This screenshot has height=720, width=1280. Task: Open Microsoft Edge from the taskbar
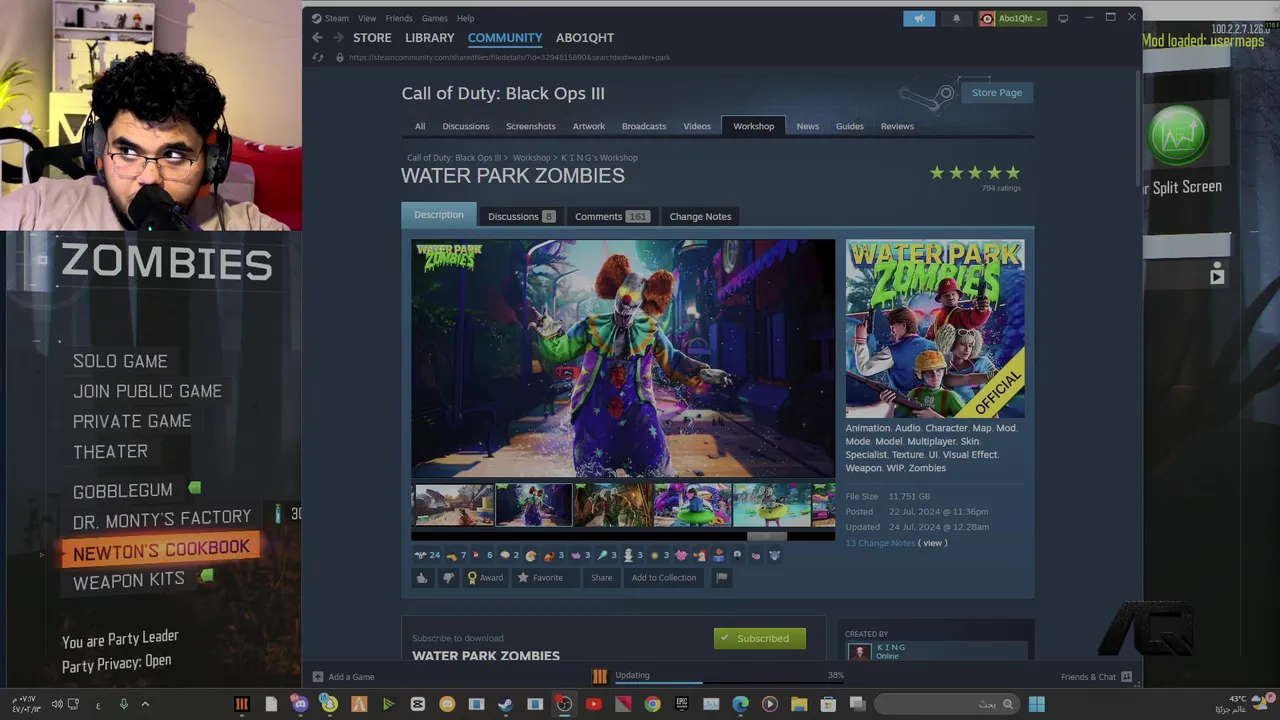coord(740,704)
